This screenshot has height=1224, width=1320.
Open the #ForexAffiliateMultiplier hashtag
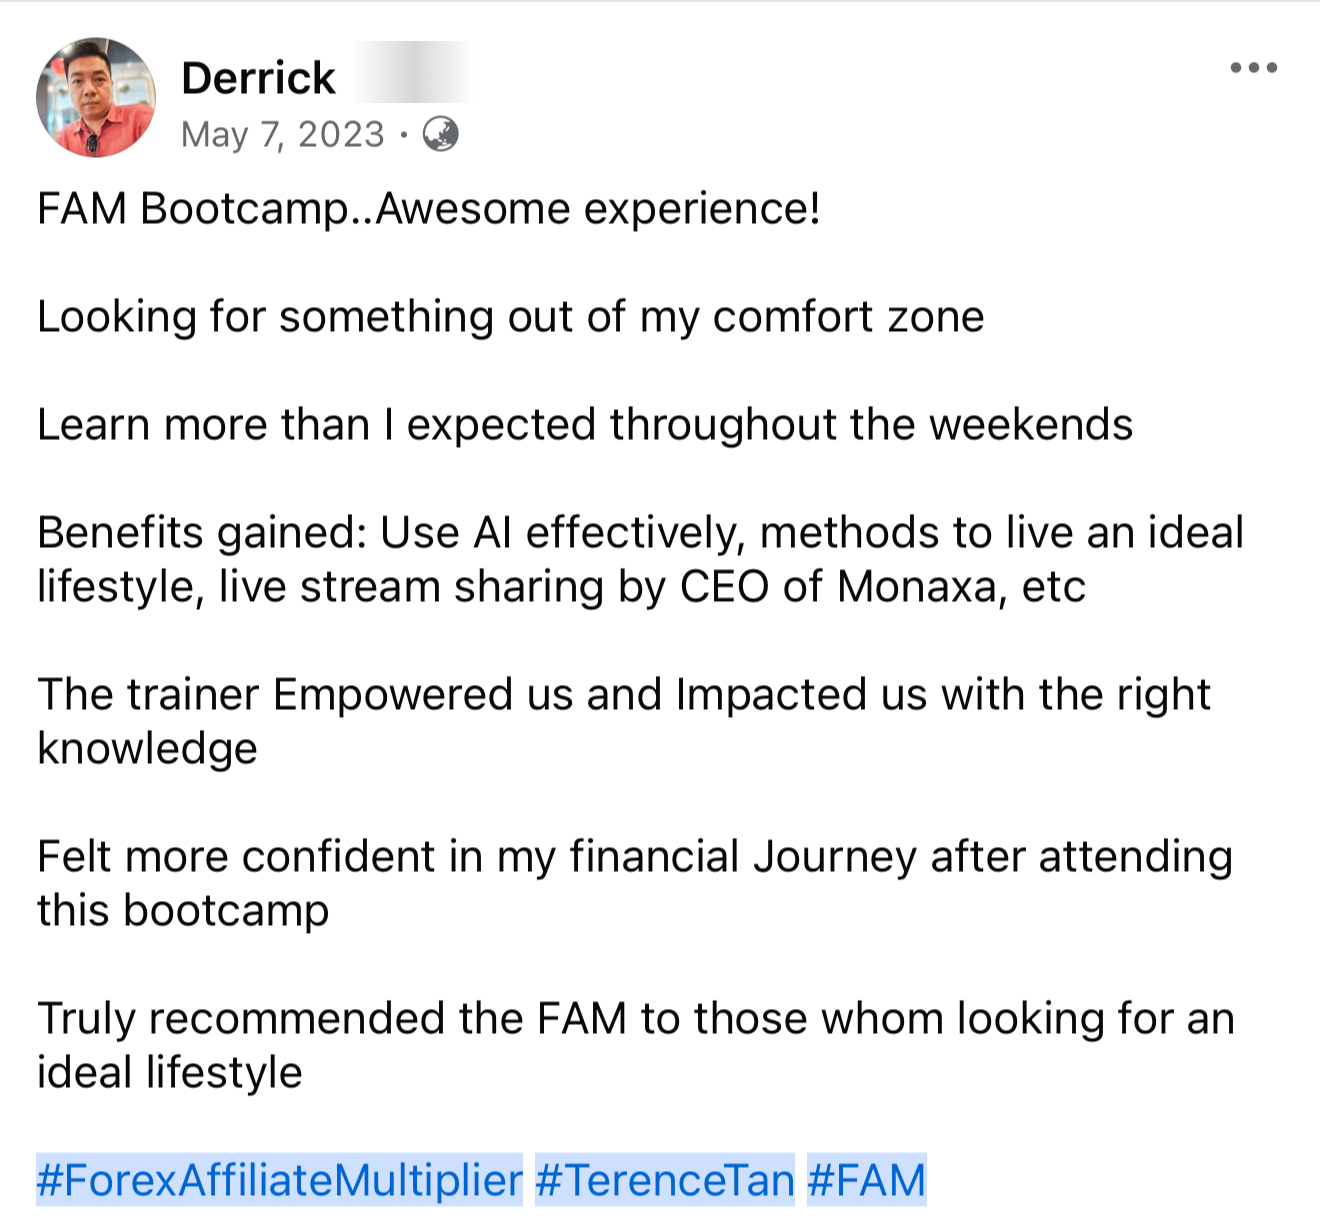coord(279,1180)
